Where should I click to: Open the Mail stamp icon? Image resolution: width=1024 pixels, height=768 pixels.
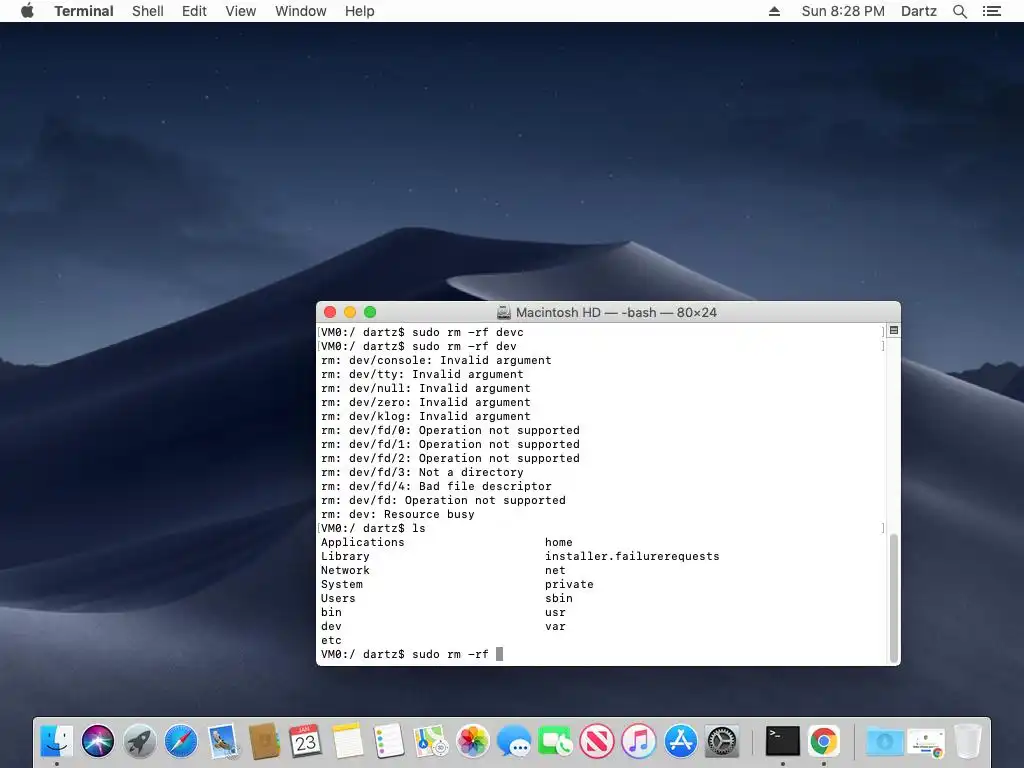[x=223, y=741]
